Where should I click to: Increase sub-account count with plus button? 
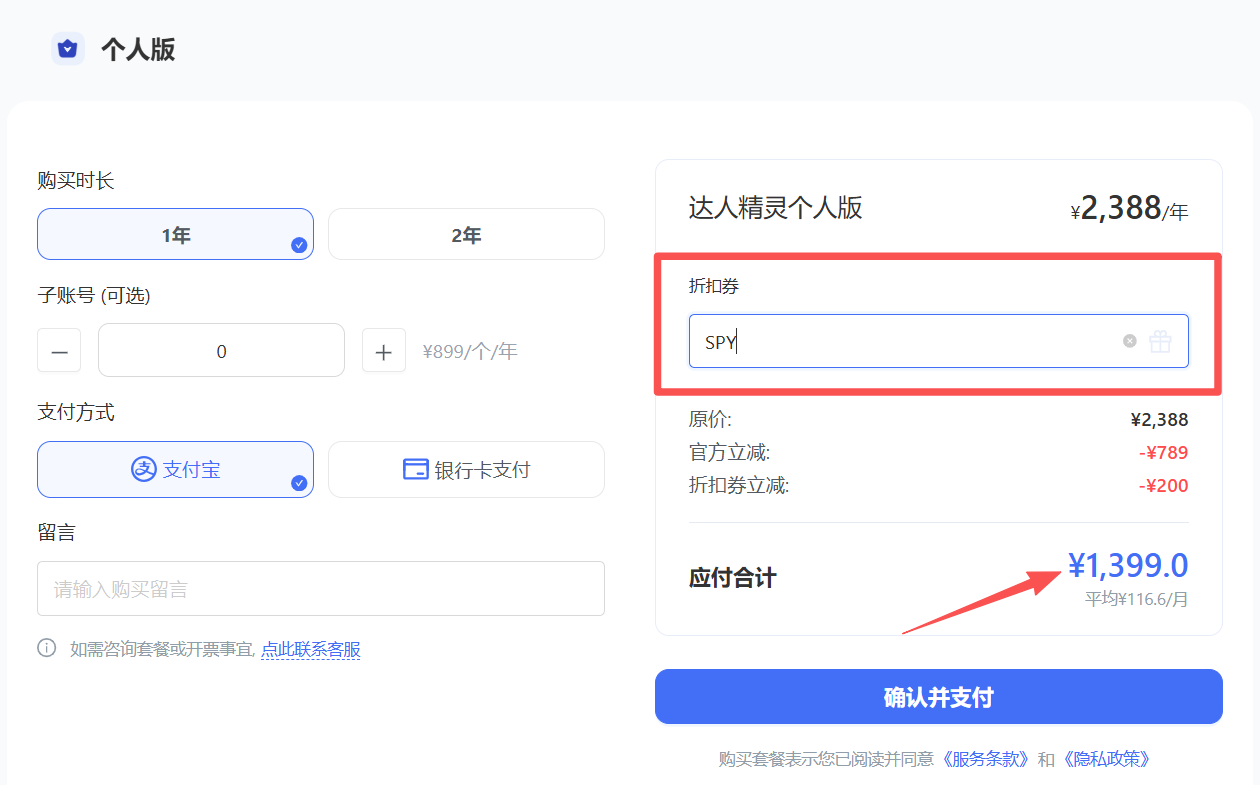point(384,351)
